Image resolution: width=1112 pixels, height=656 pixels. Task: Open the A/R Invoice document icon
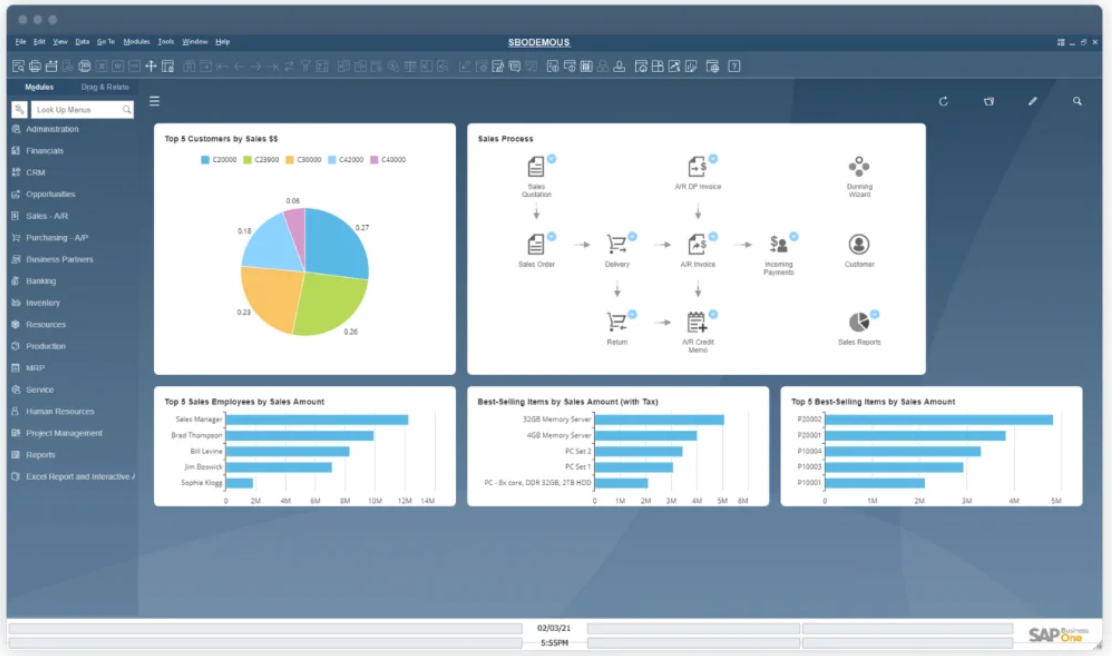(697, 244)
